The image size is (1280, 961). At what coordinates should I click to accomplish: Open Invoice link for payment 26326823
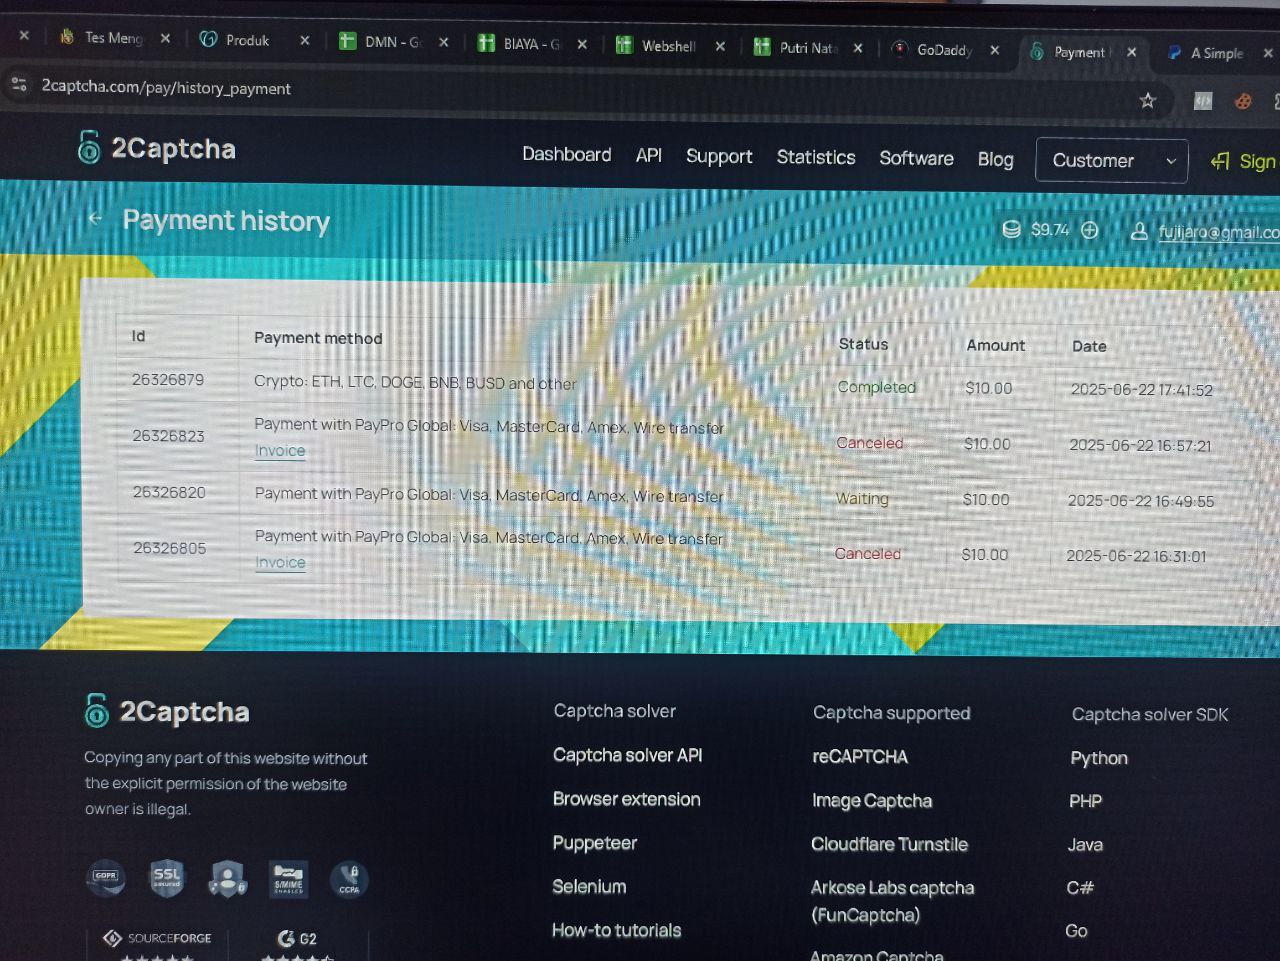click(x=280, y=451)
